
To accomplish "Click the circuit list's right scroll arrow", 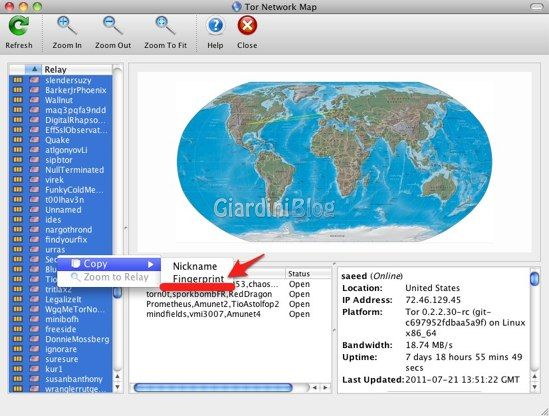I will (325, 388).
